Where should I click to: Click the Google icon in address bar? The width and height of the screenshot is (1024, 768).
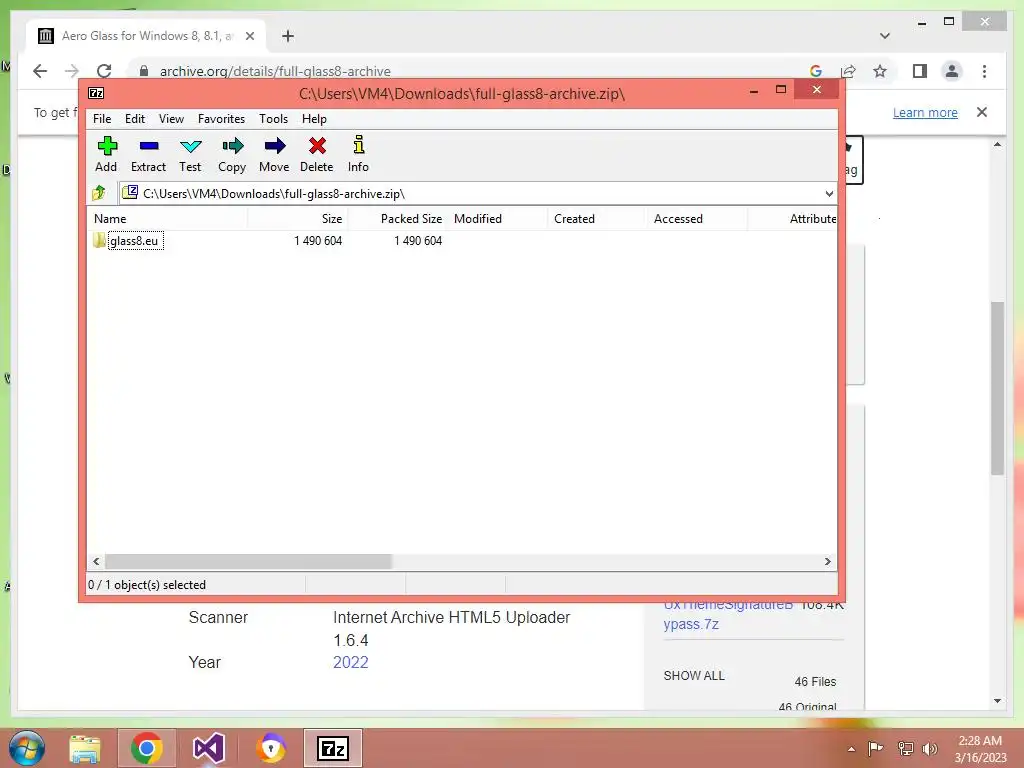816,71
